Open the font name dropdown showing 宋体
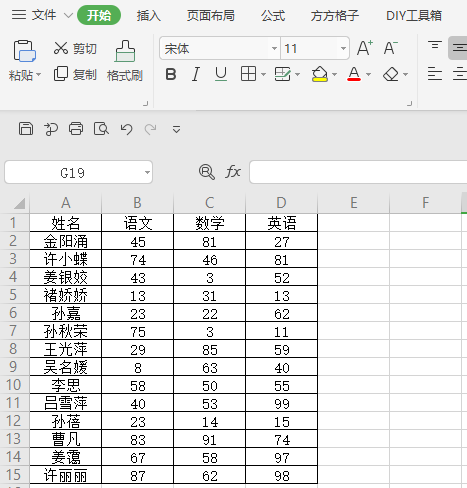The width and height of the screenshot is (467, 488). click(x=274, y=49)
